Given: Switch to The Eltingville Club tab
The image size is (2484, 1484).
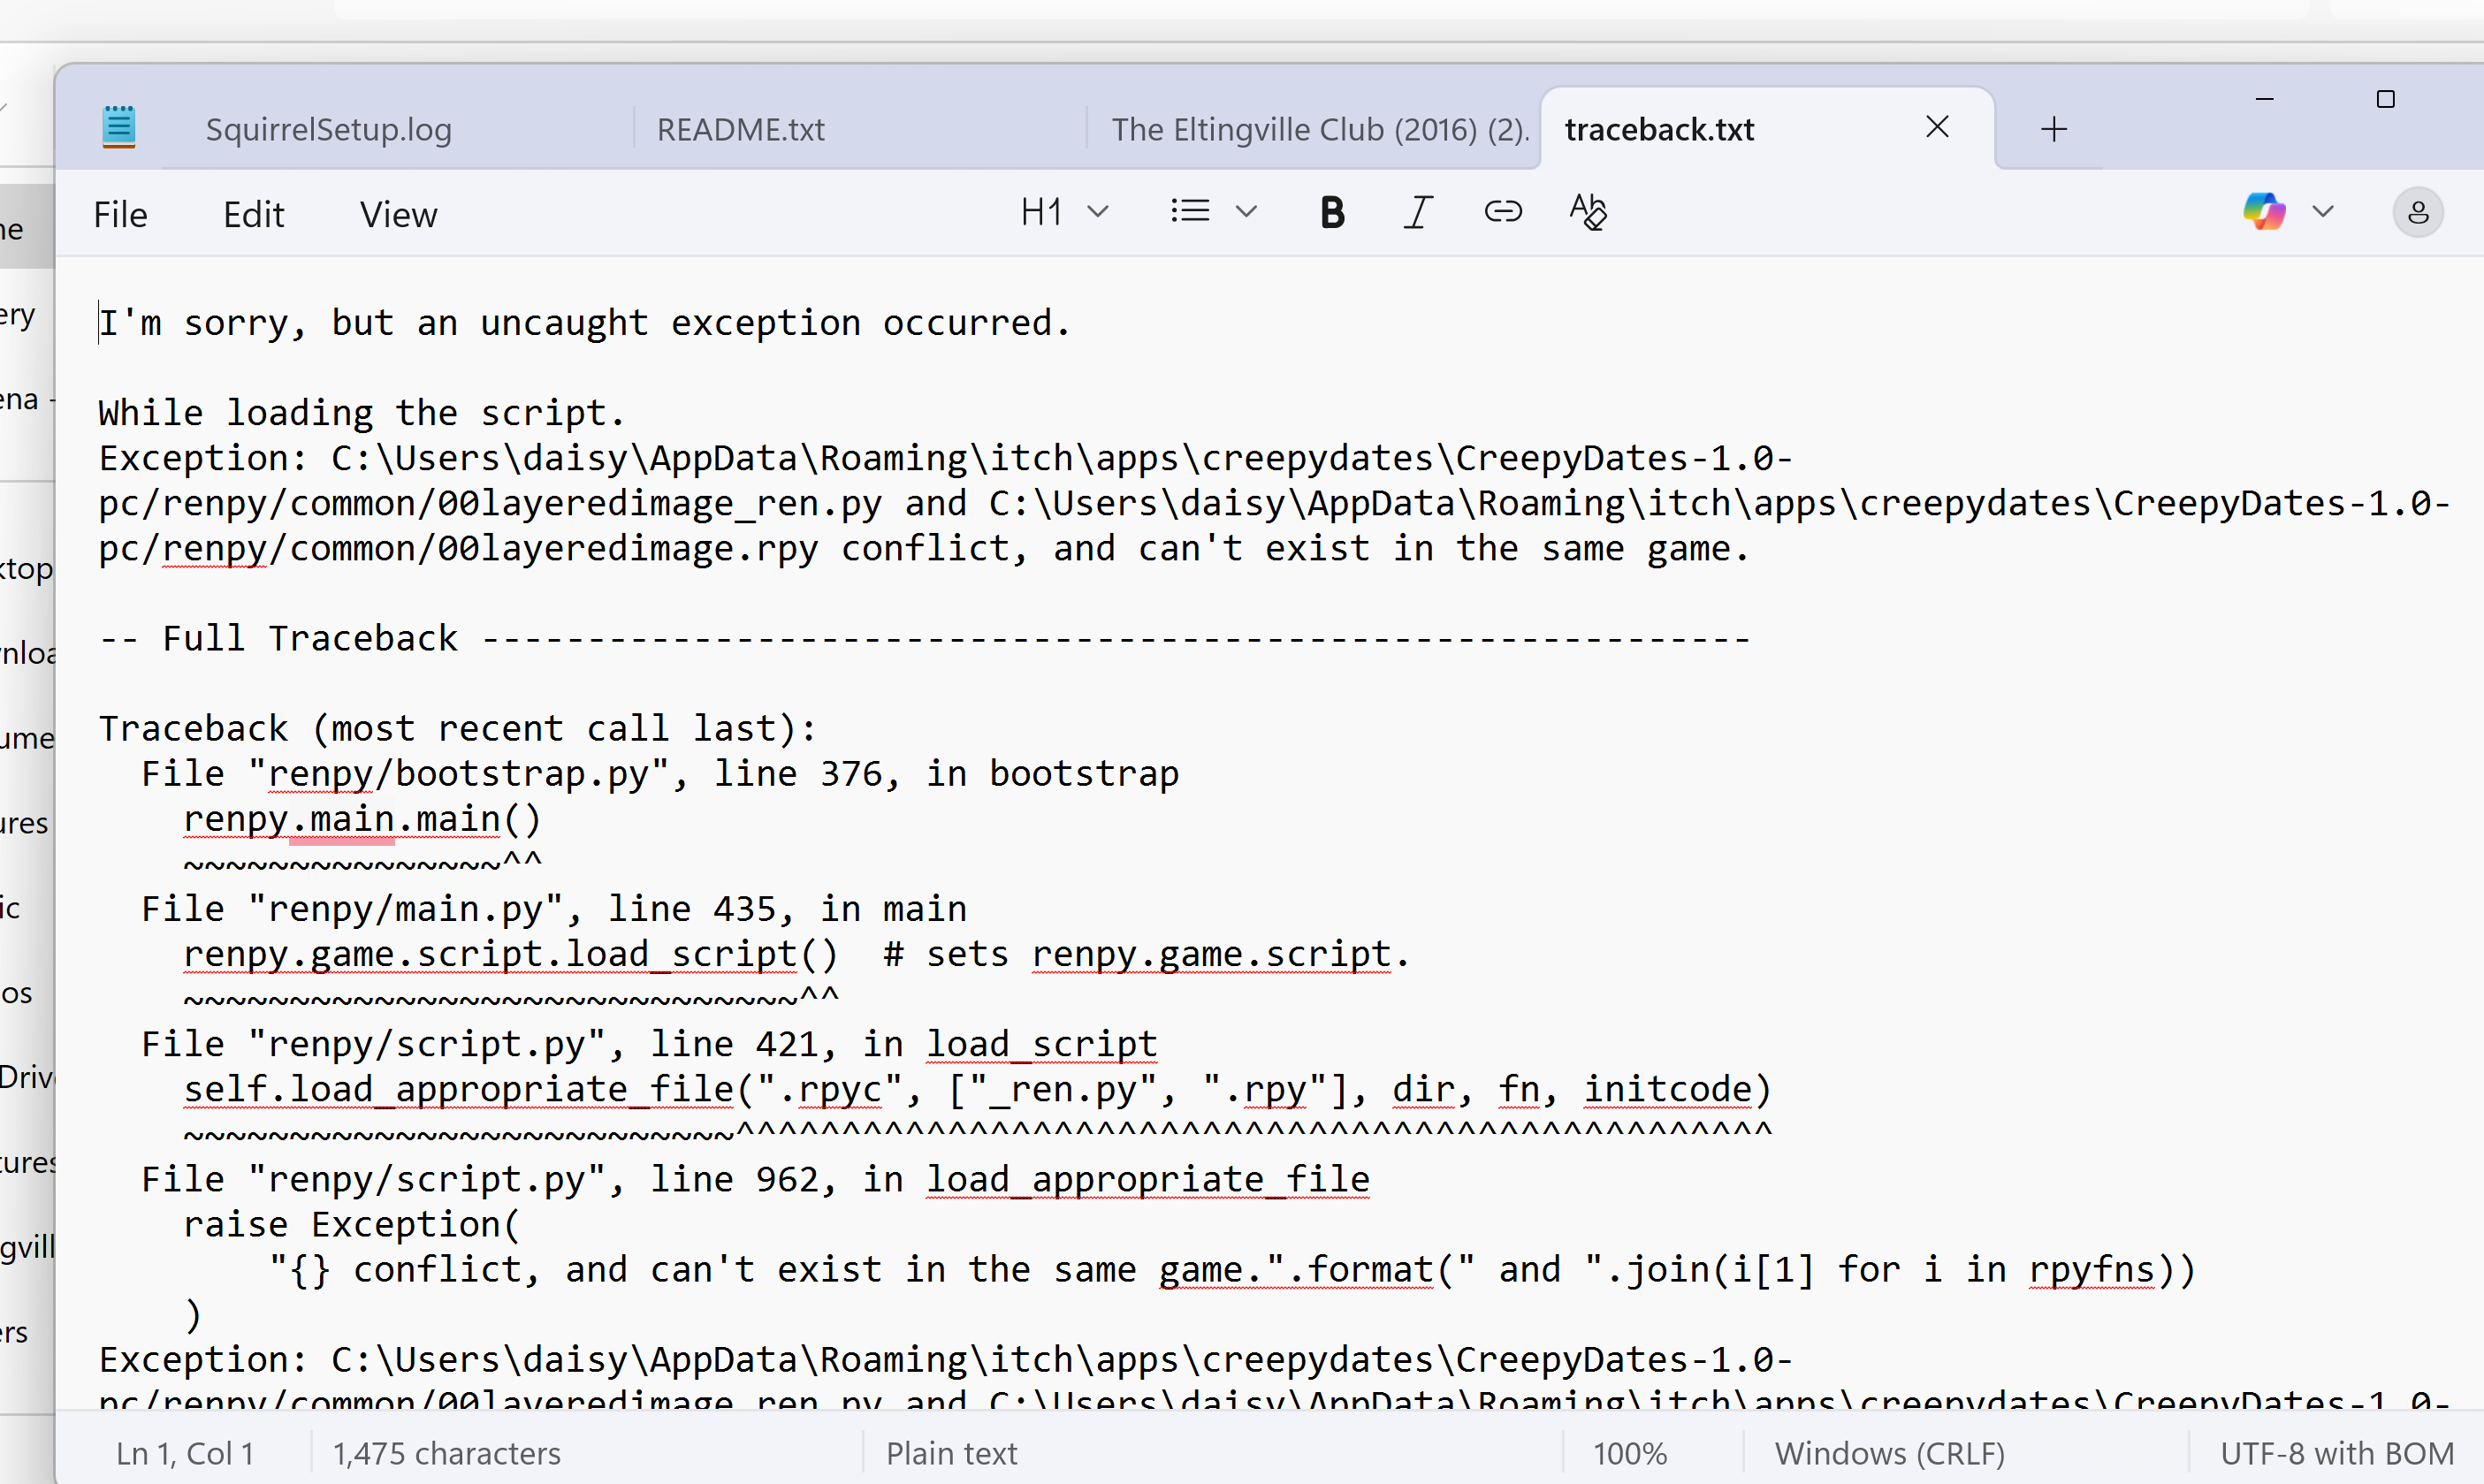Looking at the screenshot, I should click(x=1319, y=130).
